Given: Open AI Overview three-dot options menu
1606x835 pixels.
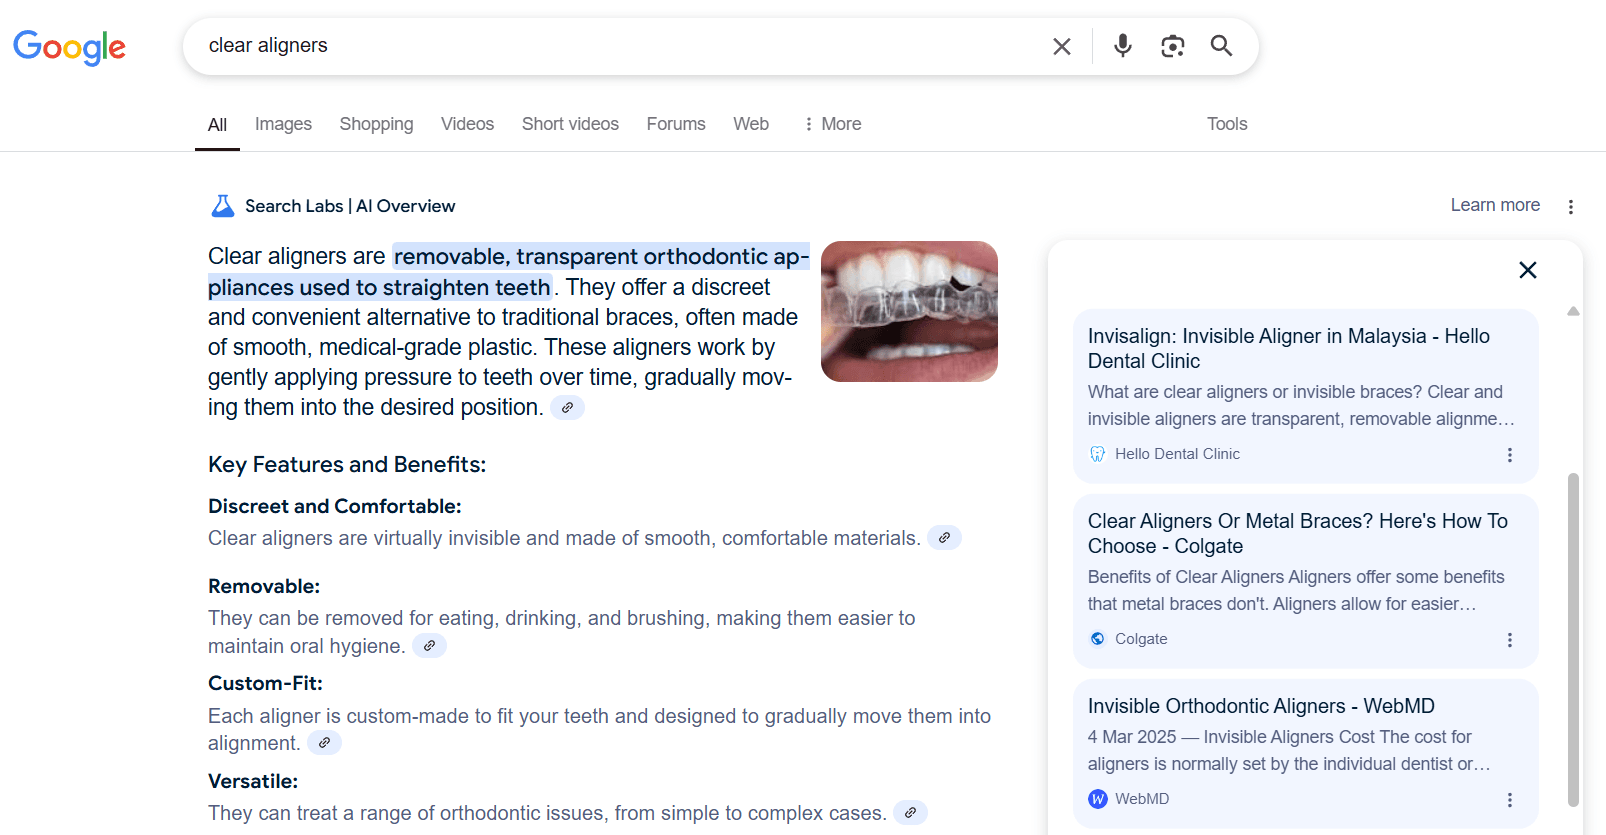Looking at the screenshot, I should point(1571,207).
